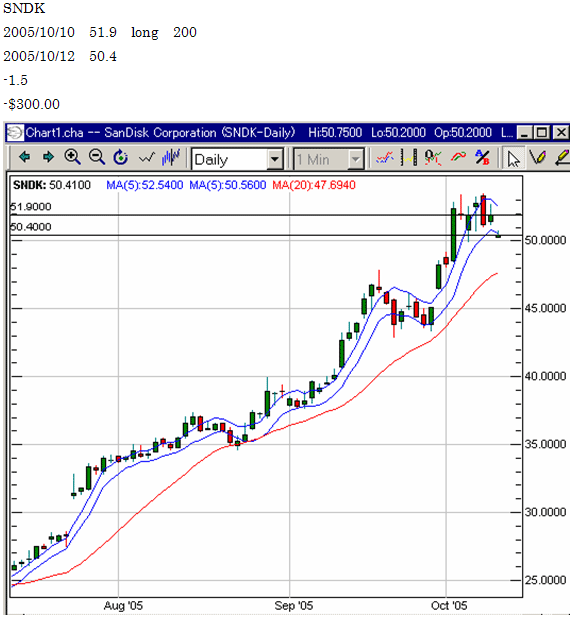This screenshot has height=617, width=570.
Task: Select the highlighter marker tool
Action: point(562,157)
